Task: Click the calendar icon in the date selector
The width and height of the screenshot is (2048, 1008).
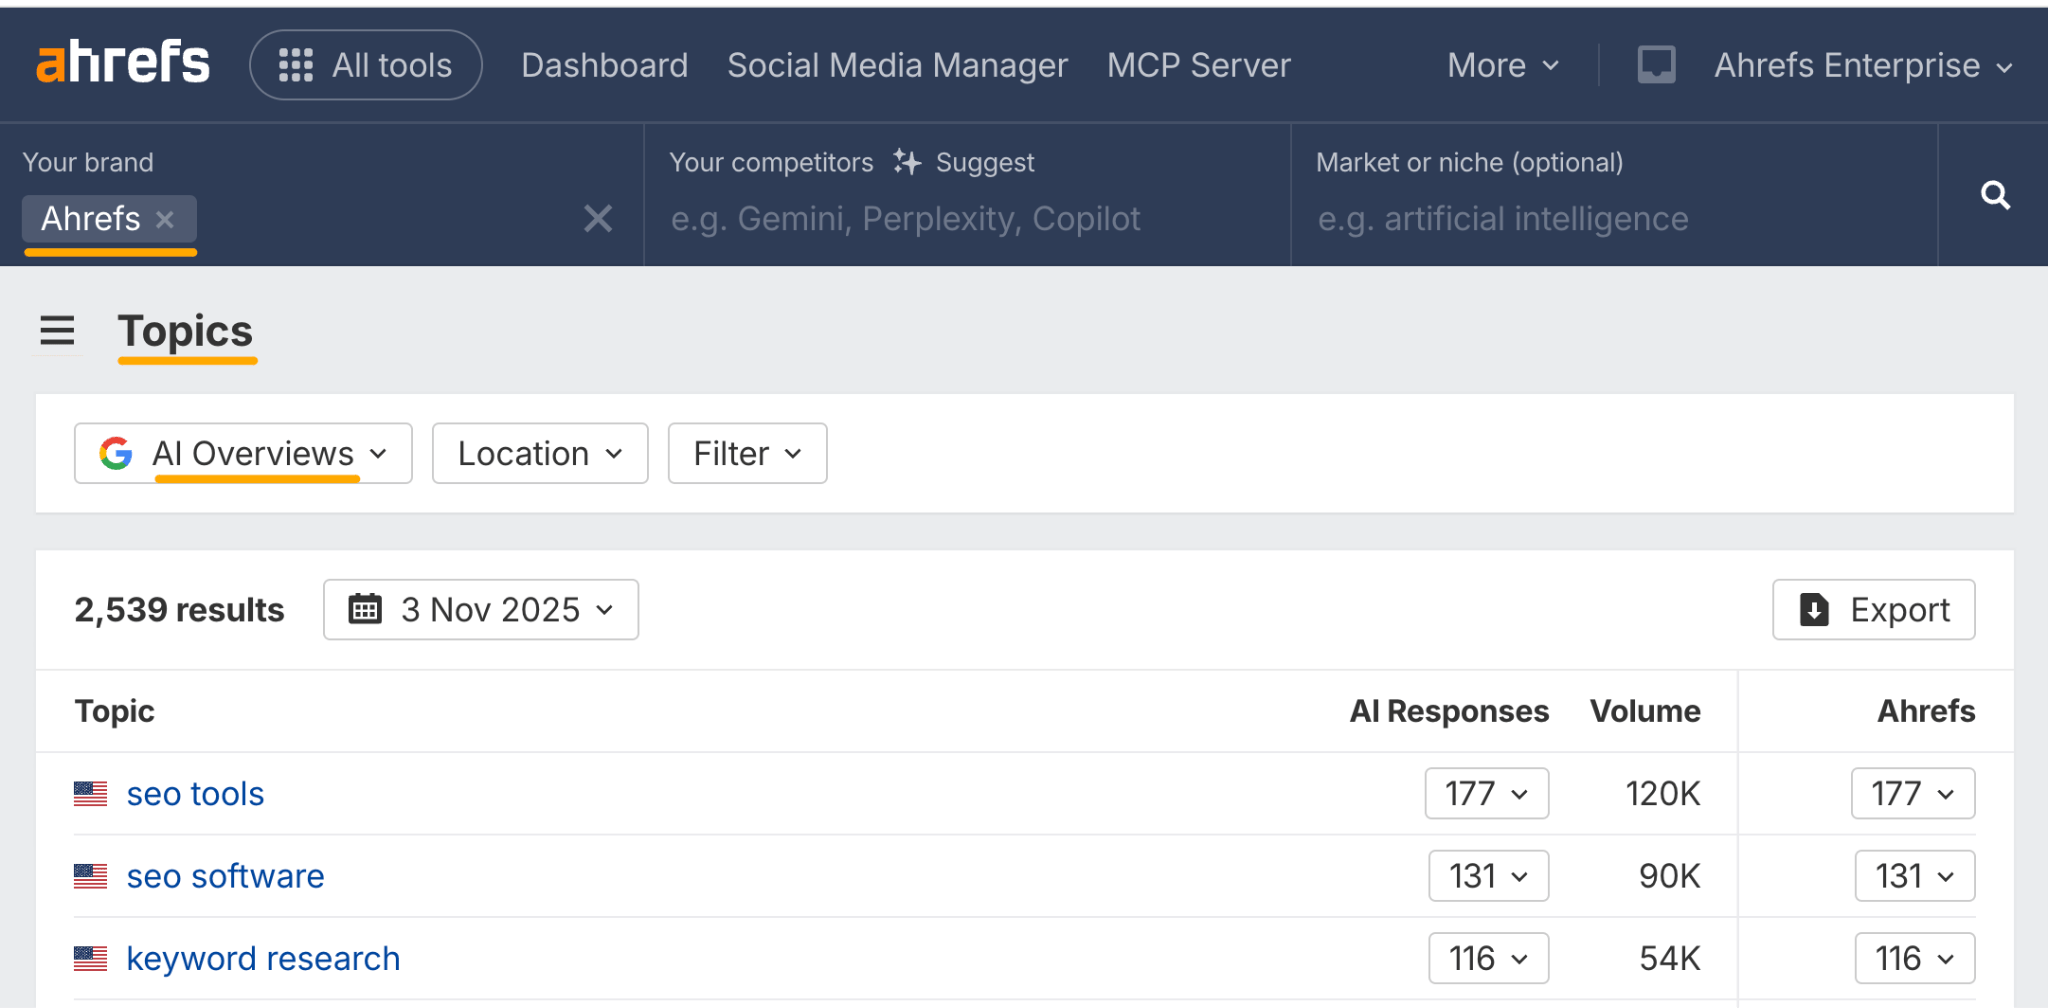Action: (x=366, y=609)
